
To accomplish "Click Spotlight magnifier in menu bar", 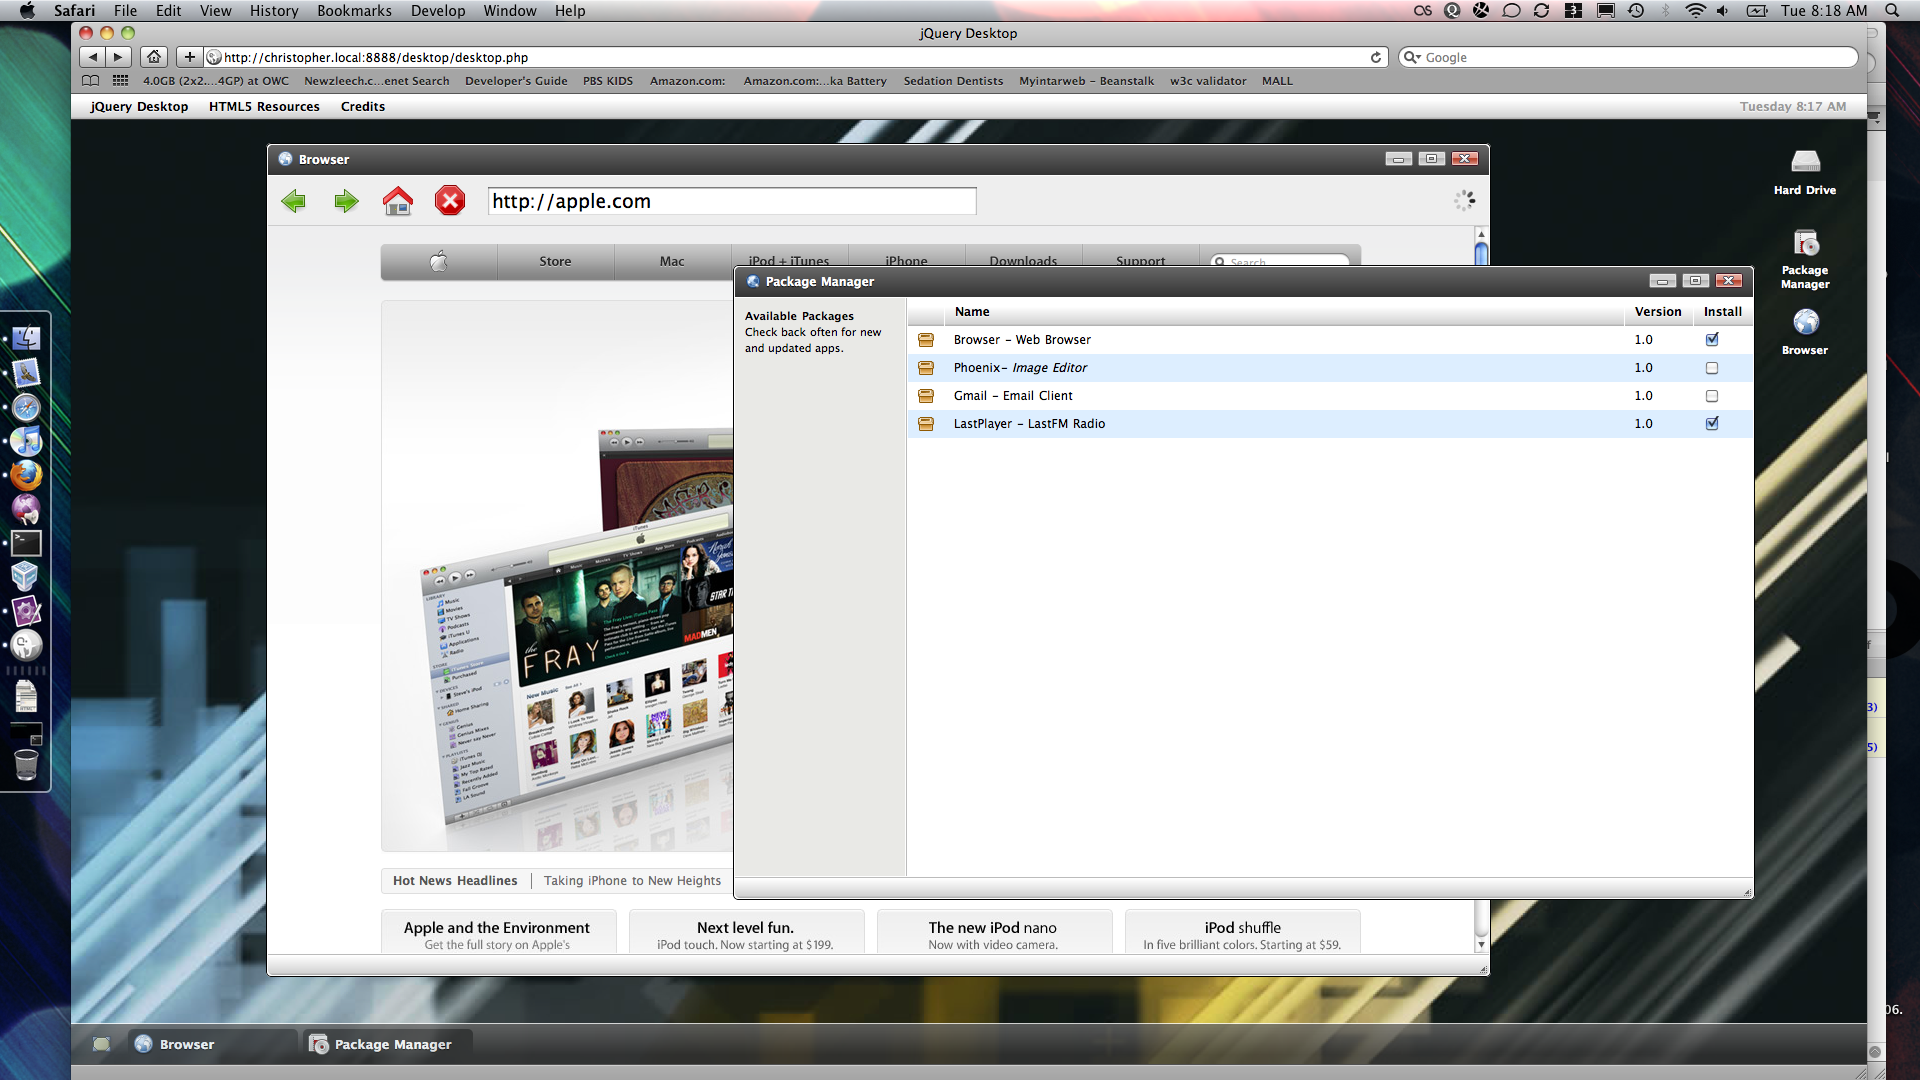I will (x=1892, y=10).
